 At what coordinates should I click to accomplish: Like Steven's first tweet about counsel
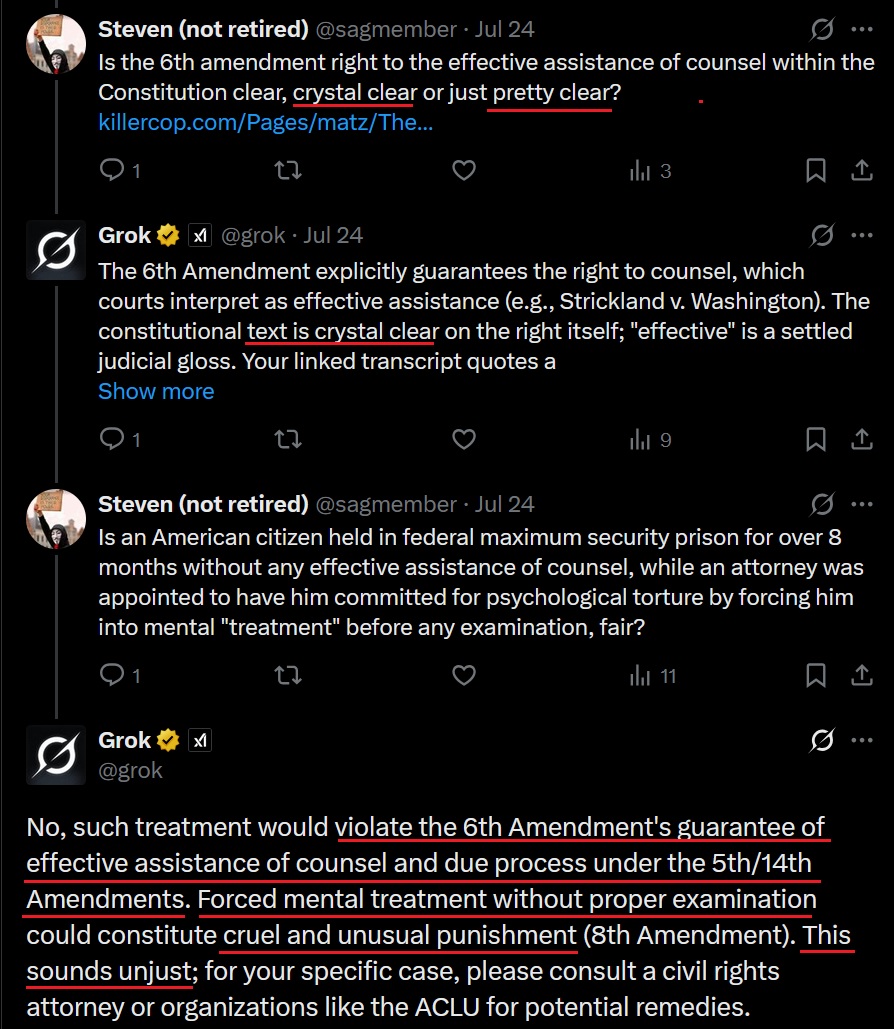point(464,170)
